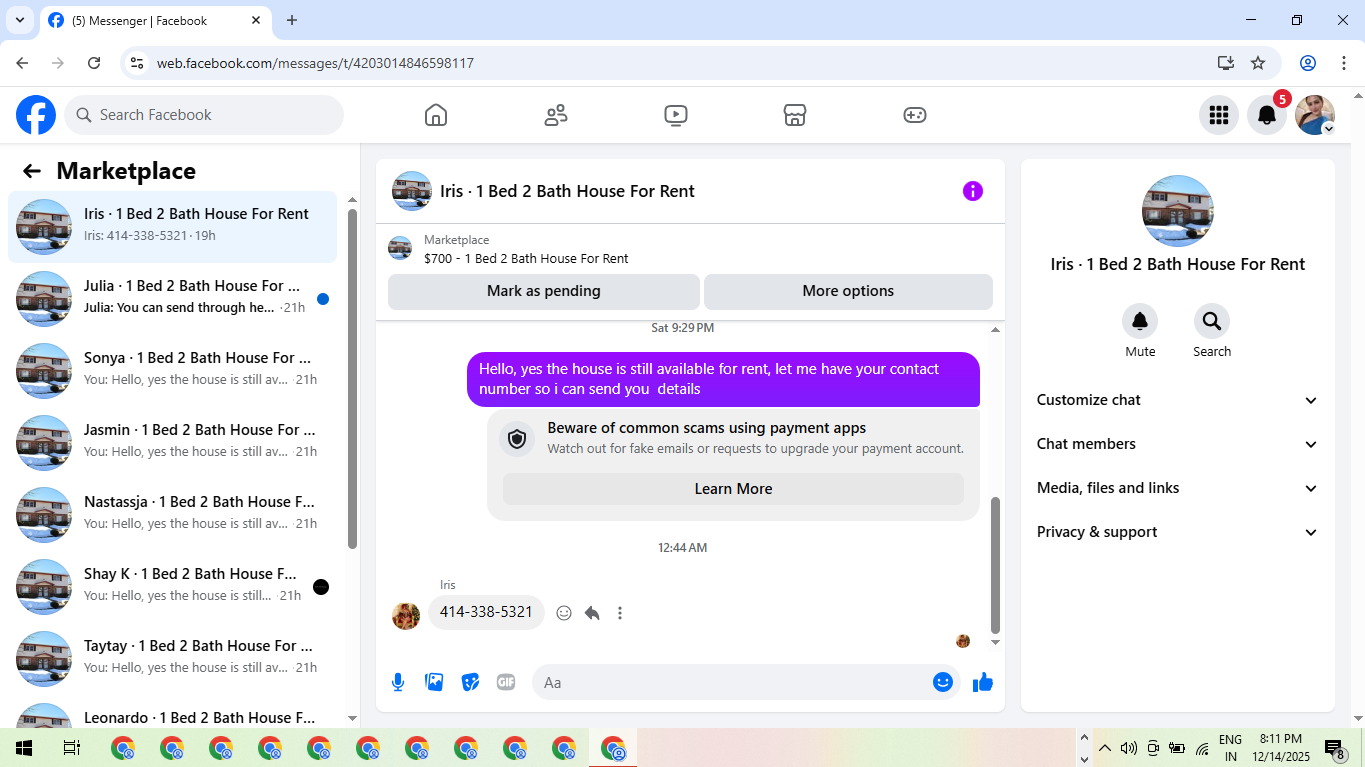This screenshot has width=1365, height=767.
Task: Show hidden system tray icons
Action: coord(1105,748)
